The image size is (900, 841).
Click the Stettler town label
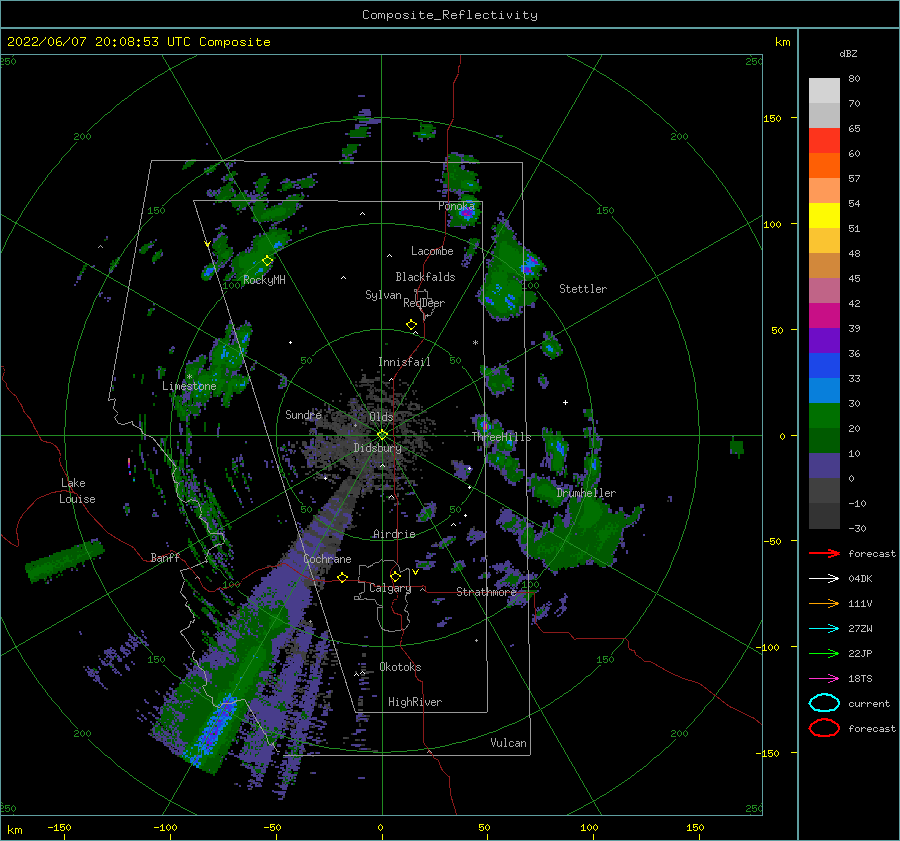click(x=583, y=289)
